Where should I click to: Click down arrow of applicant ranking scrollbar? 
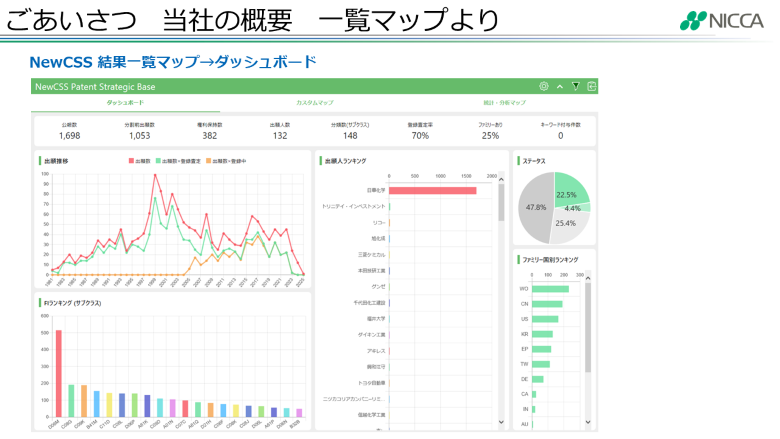point(501,422)
